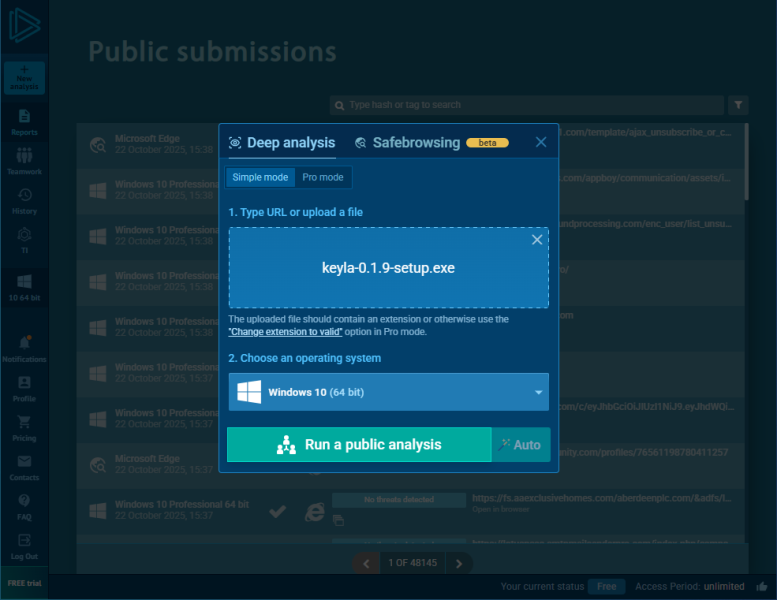Click the Log Out icon
The height and width of the screenshot is (600, 777).
[x=24, y=545]
